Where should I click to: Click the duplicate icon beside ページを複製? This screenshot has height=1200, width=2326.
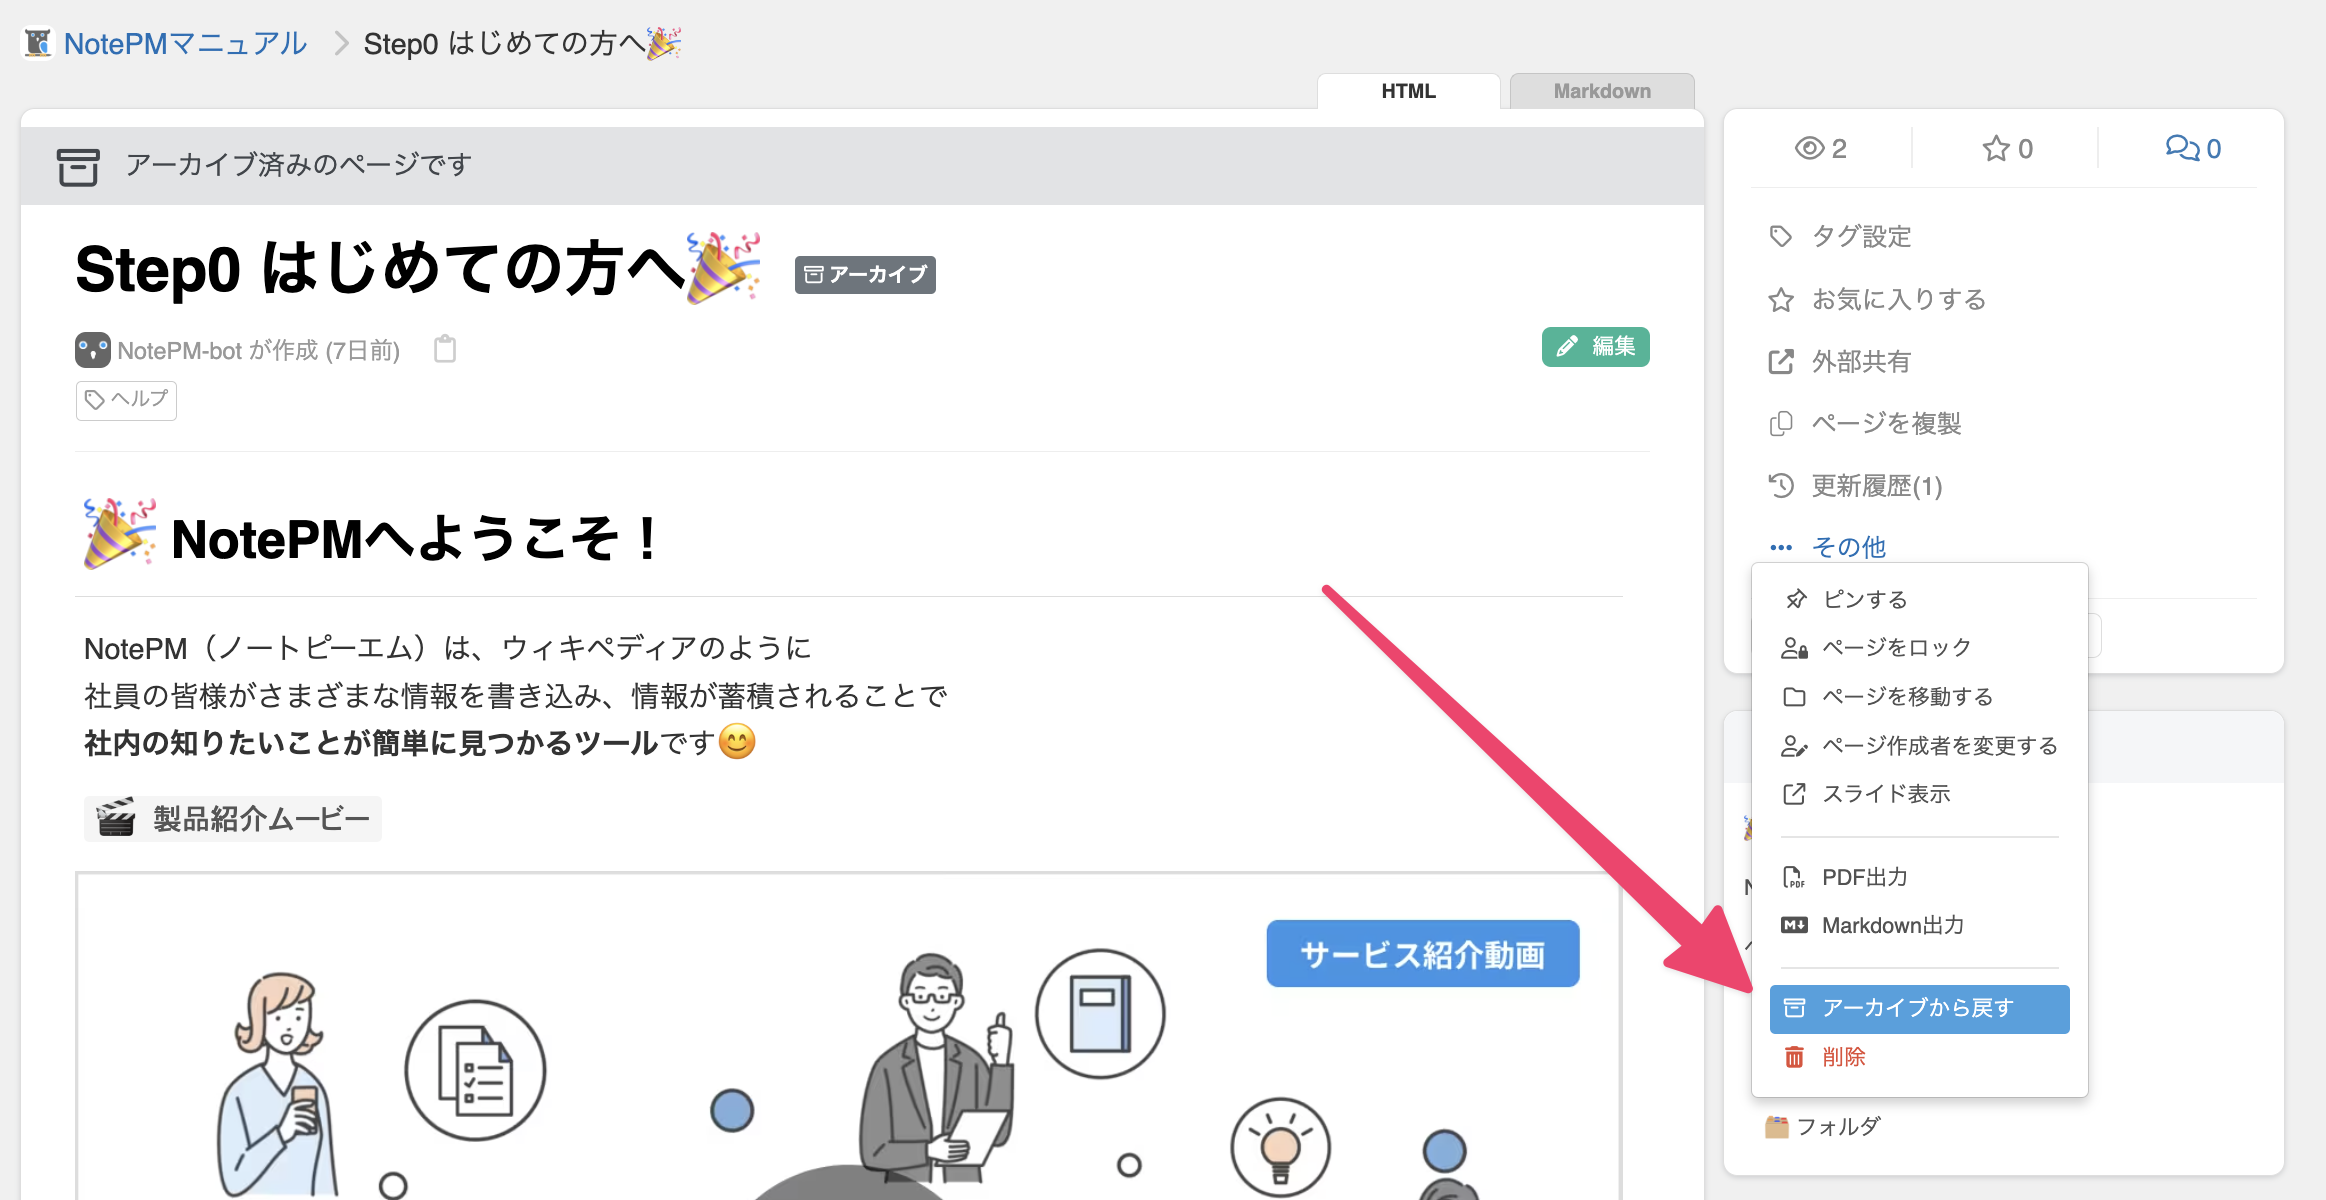(x=1780, y=423)
